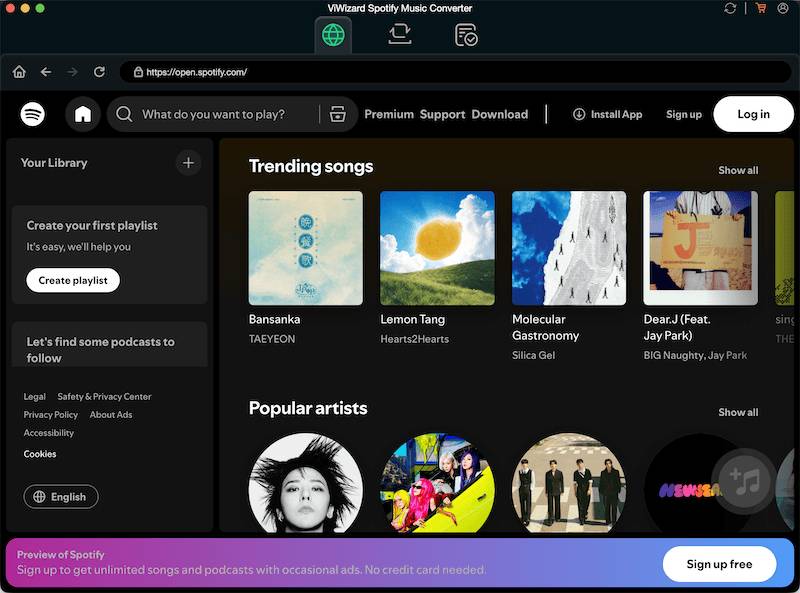Click the Trending songs heading
Image resolution: width=800 pixels, height=593 pixels.
311,166
